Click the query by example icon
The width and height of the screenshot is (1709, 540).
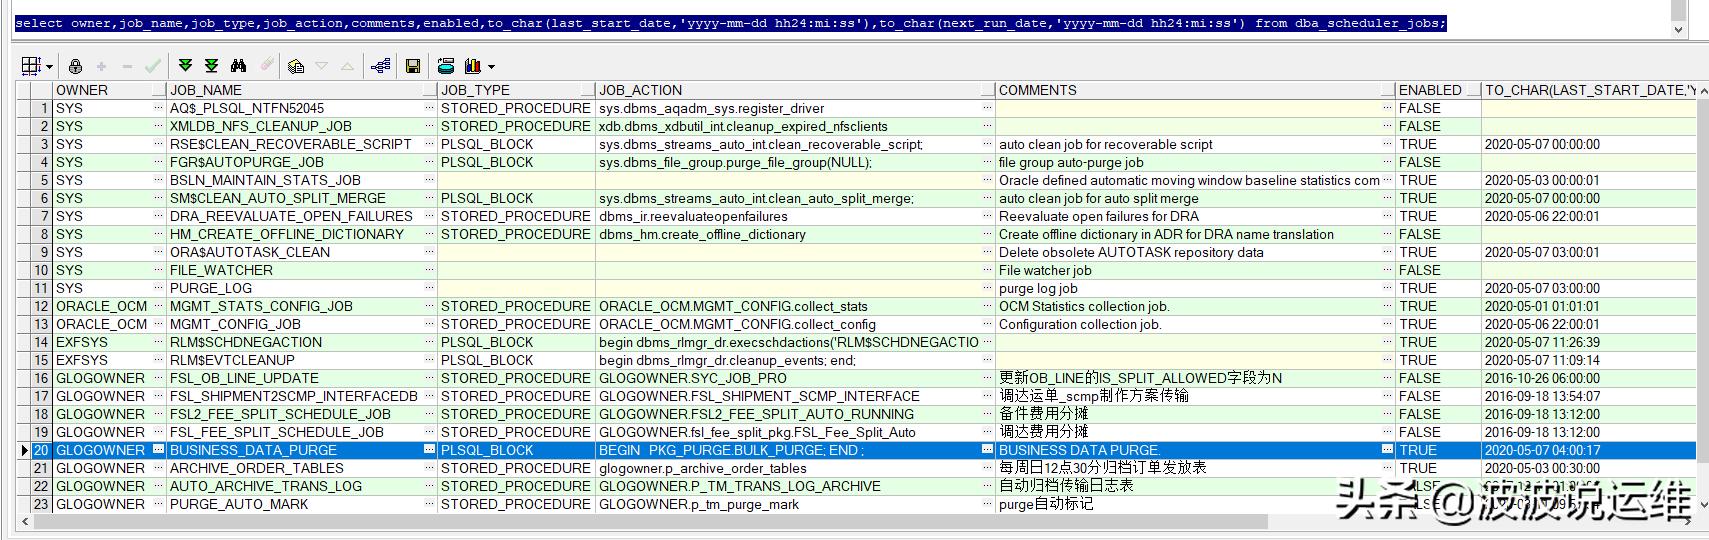click(295, 66)
